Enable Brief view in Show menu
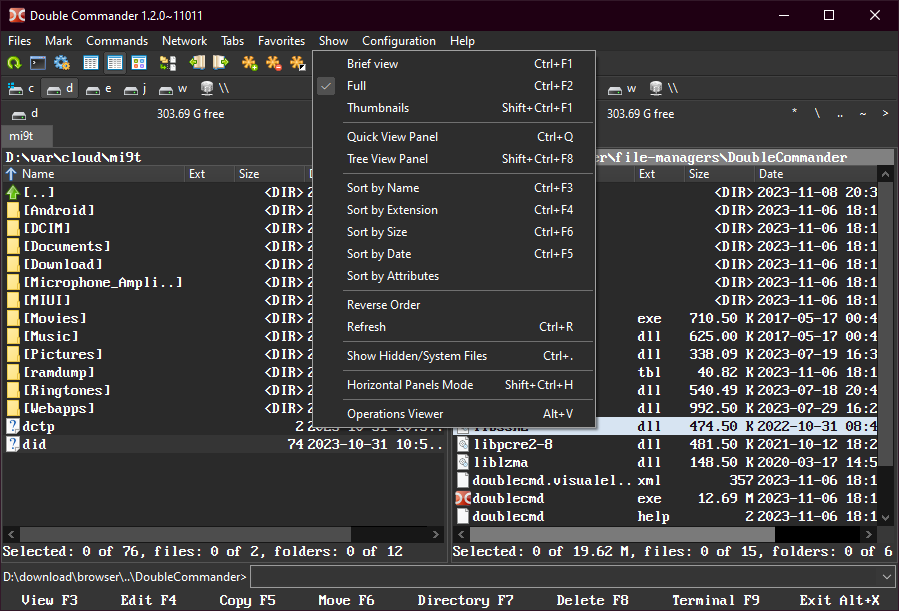The image size is (899, 611). click(372, 64)
